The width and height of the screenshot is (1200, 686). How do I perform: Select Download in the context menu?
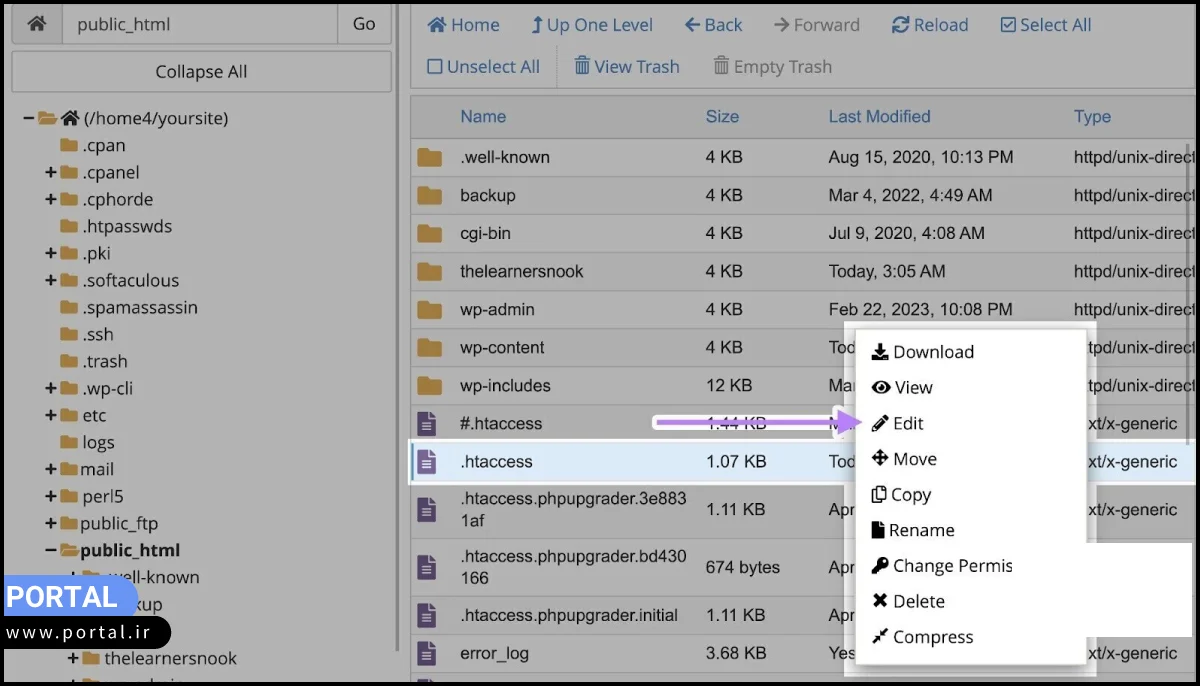click(932, 352)
